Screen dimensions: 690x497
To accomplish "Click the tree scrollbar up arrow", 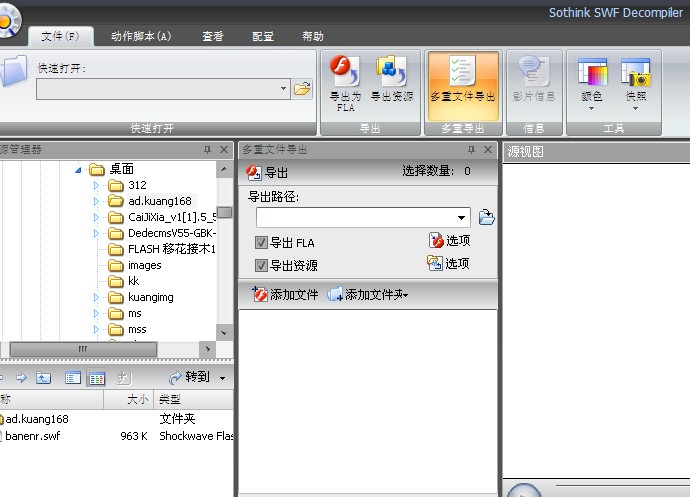I will pos(224,169).
